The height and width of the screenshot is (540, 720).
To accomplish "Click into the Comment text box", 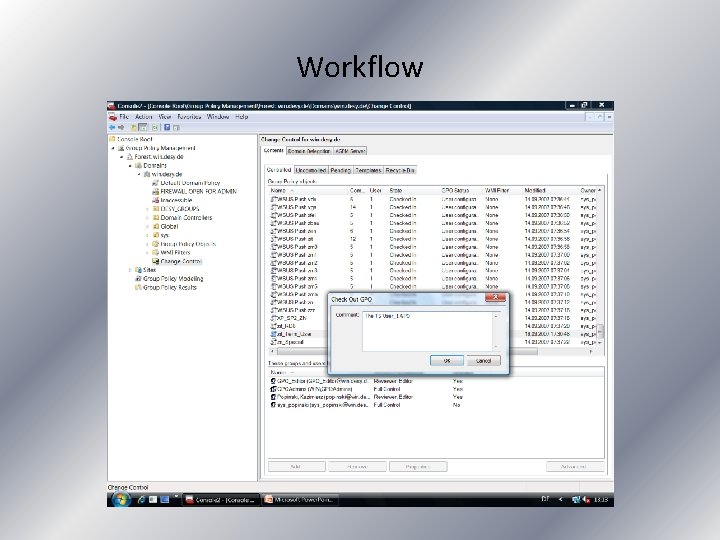I will 428,332.
